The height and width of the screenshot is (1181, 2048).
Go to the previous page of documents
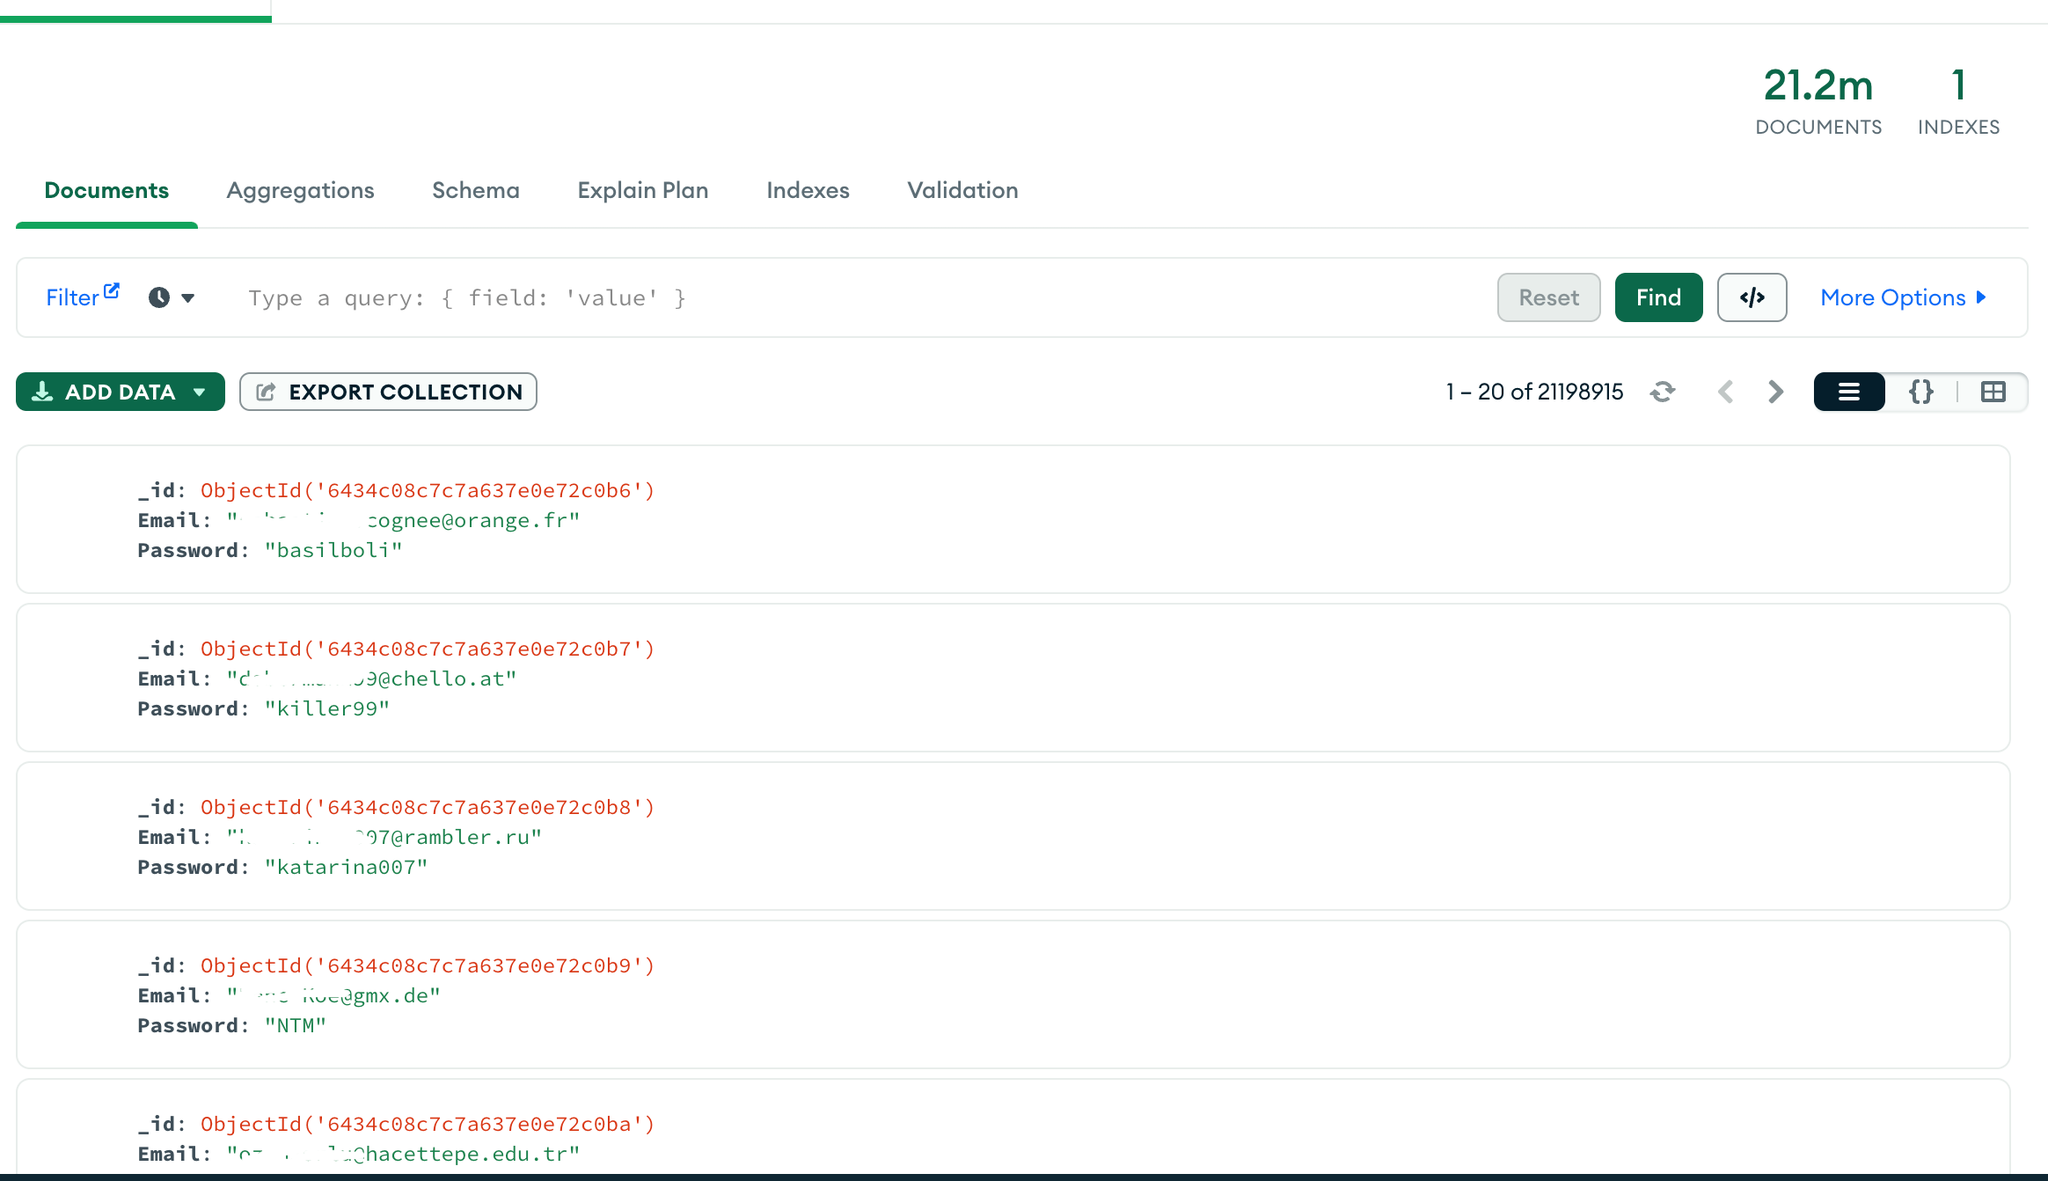[1726, 392]
